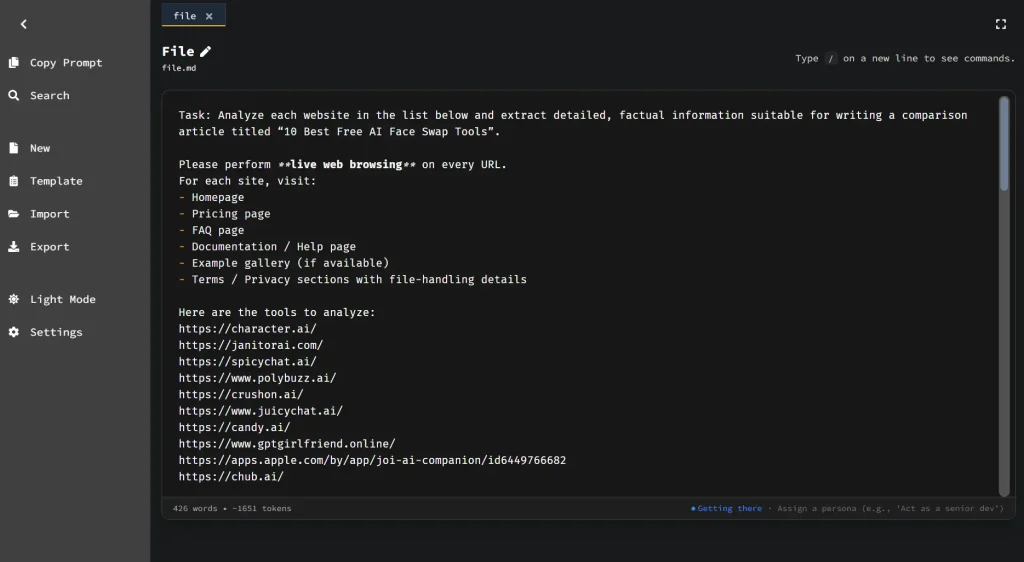The height and width of the screenshot is (562, 1024).
Task: Click the Search magnifier icon
Action: tap(14, 95)
